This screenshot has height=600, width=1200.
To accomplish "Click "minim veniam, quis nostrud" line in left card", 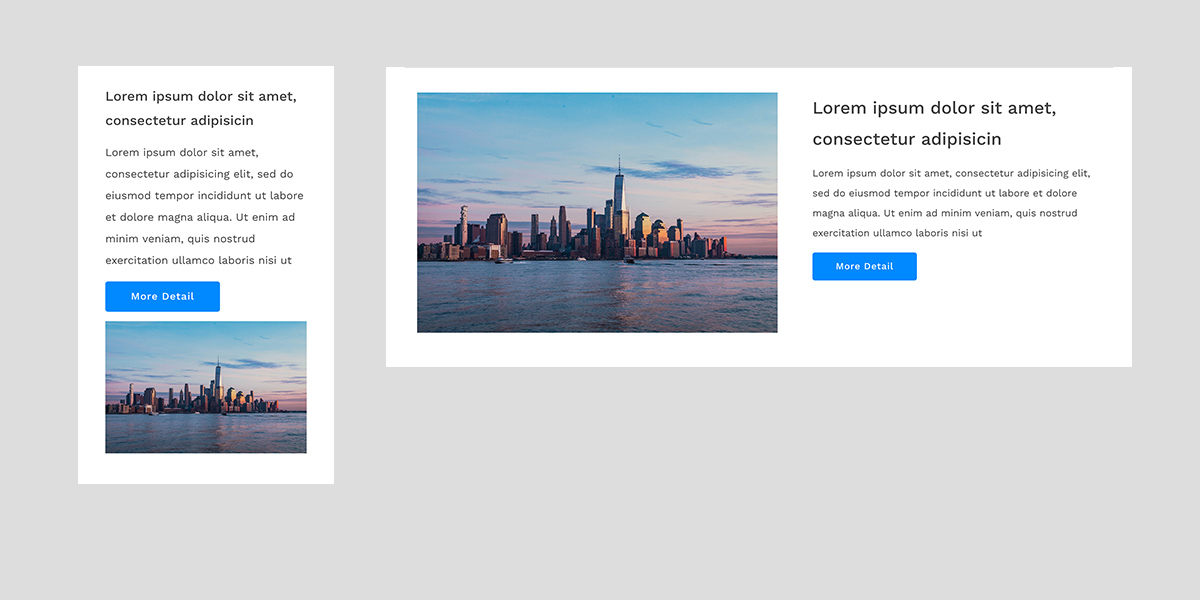I will 180,239.
